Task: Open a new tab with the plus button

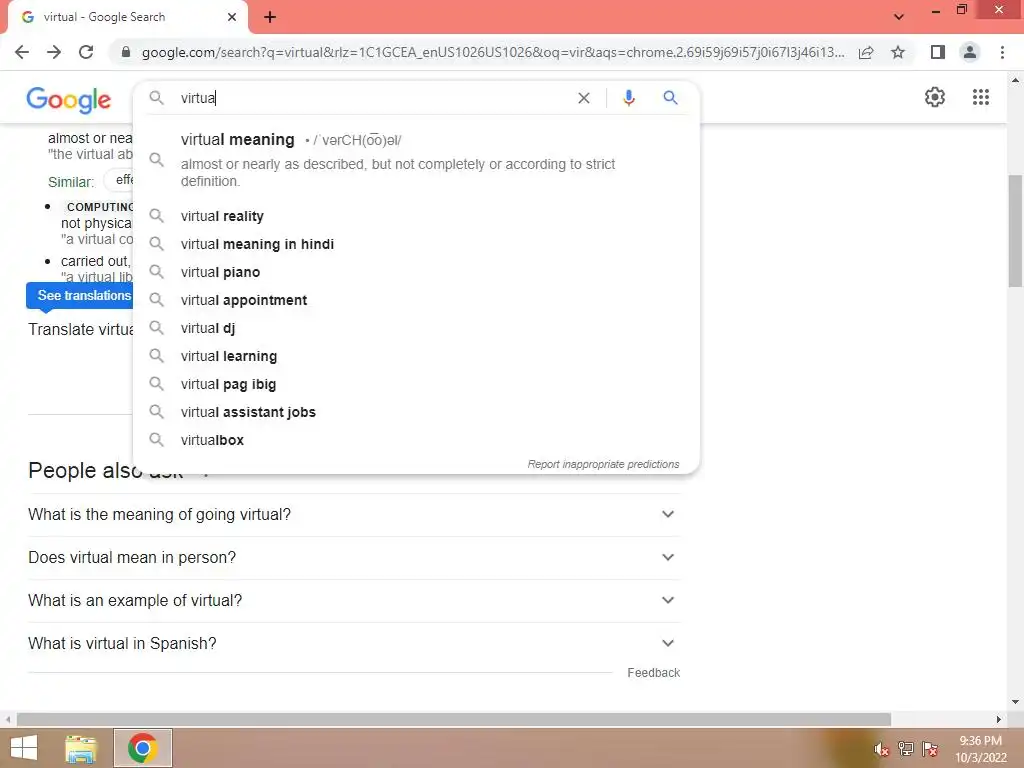Action: (x=270, y=17)
